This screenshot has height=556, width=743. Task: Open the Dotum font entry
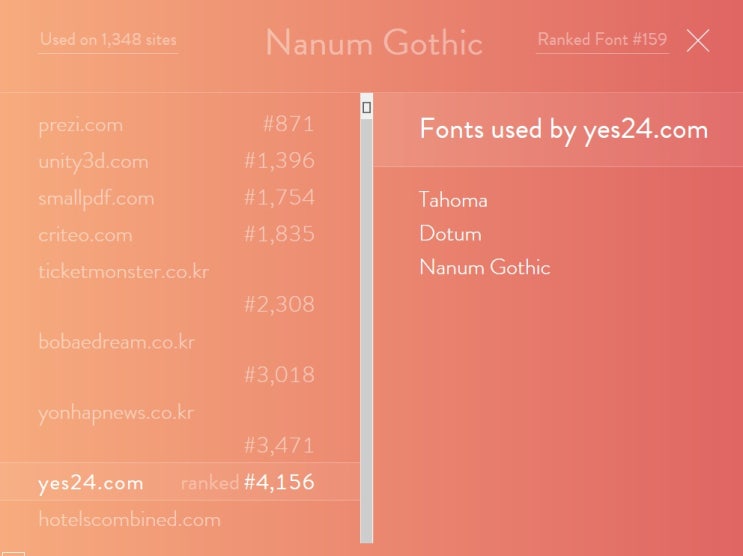pyautogui.click(x=450, y=234)
